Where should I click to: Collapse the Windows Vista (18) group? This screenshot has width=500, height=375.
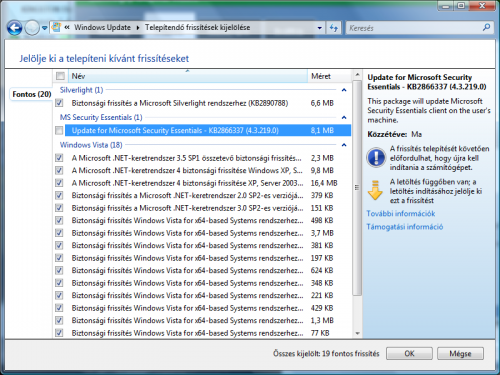point(344,145)
